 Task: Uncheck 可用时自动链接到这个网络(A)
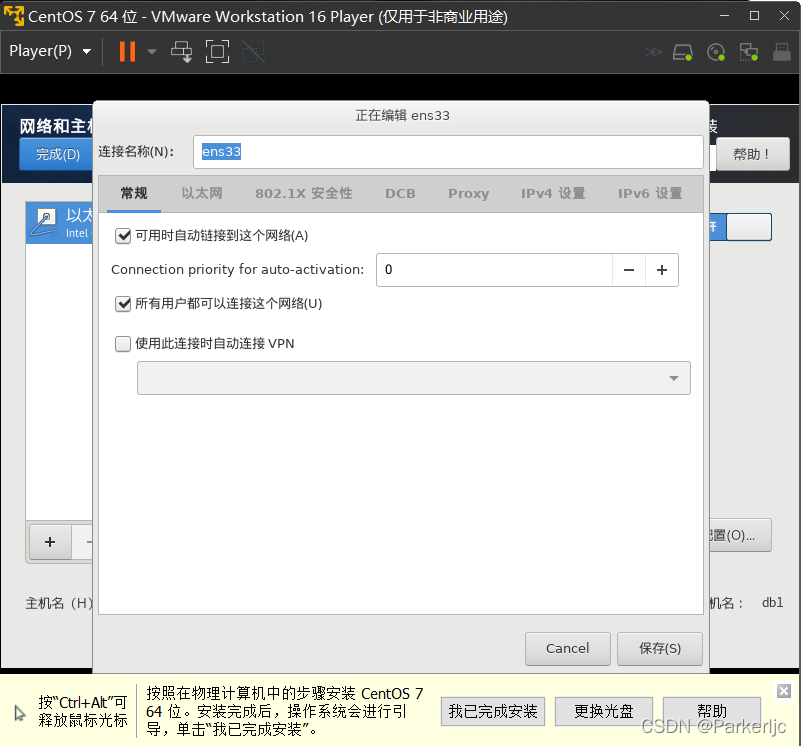123,236
